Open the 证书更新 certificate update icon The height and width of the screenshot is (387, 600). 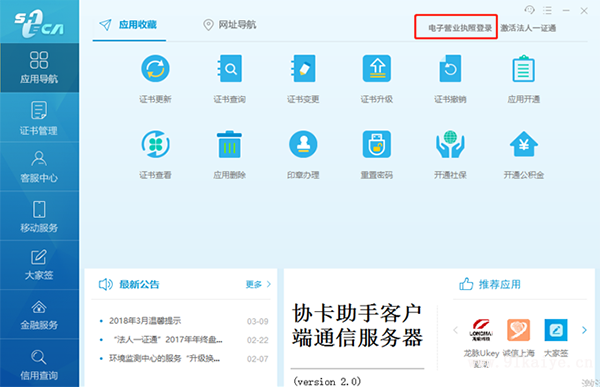[x=155, y=69]
